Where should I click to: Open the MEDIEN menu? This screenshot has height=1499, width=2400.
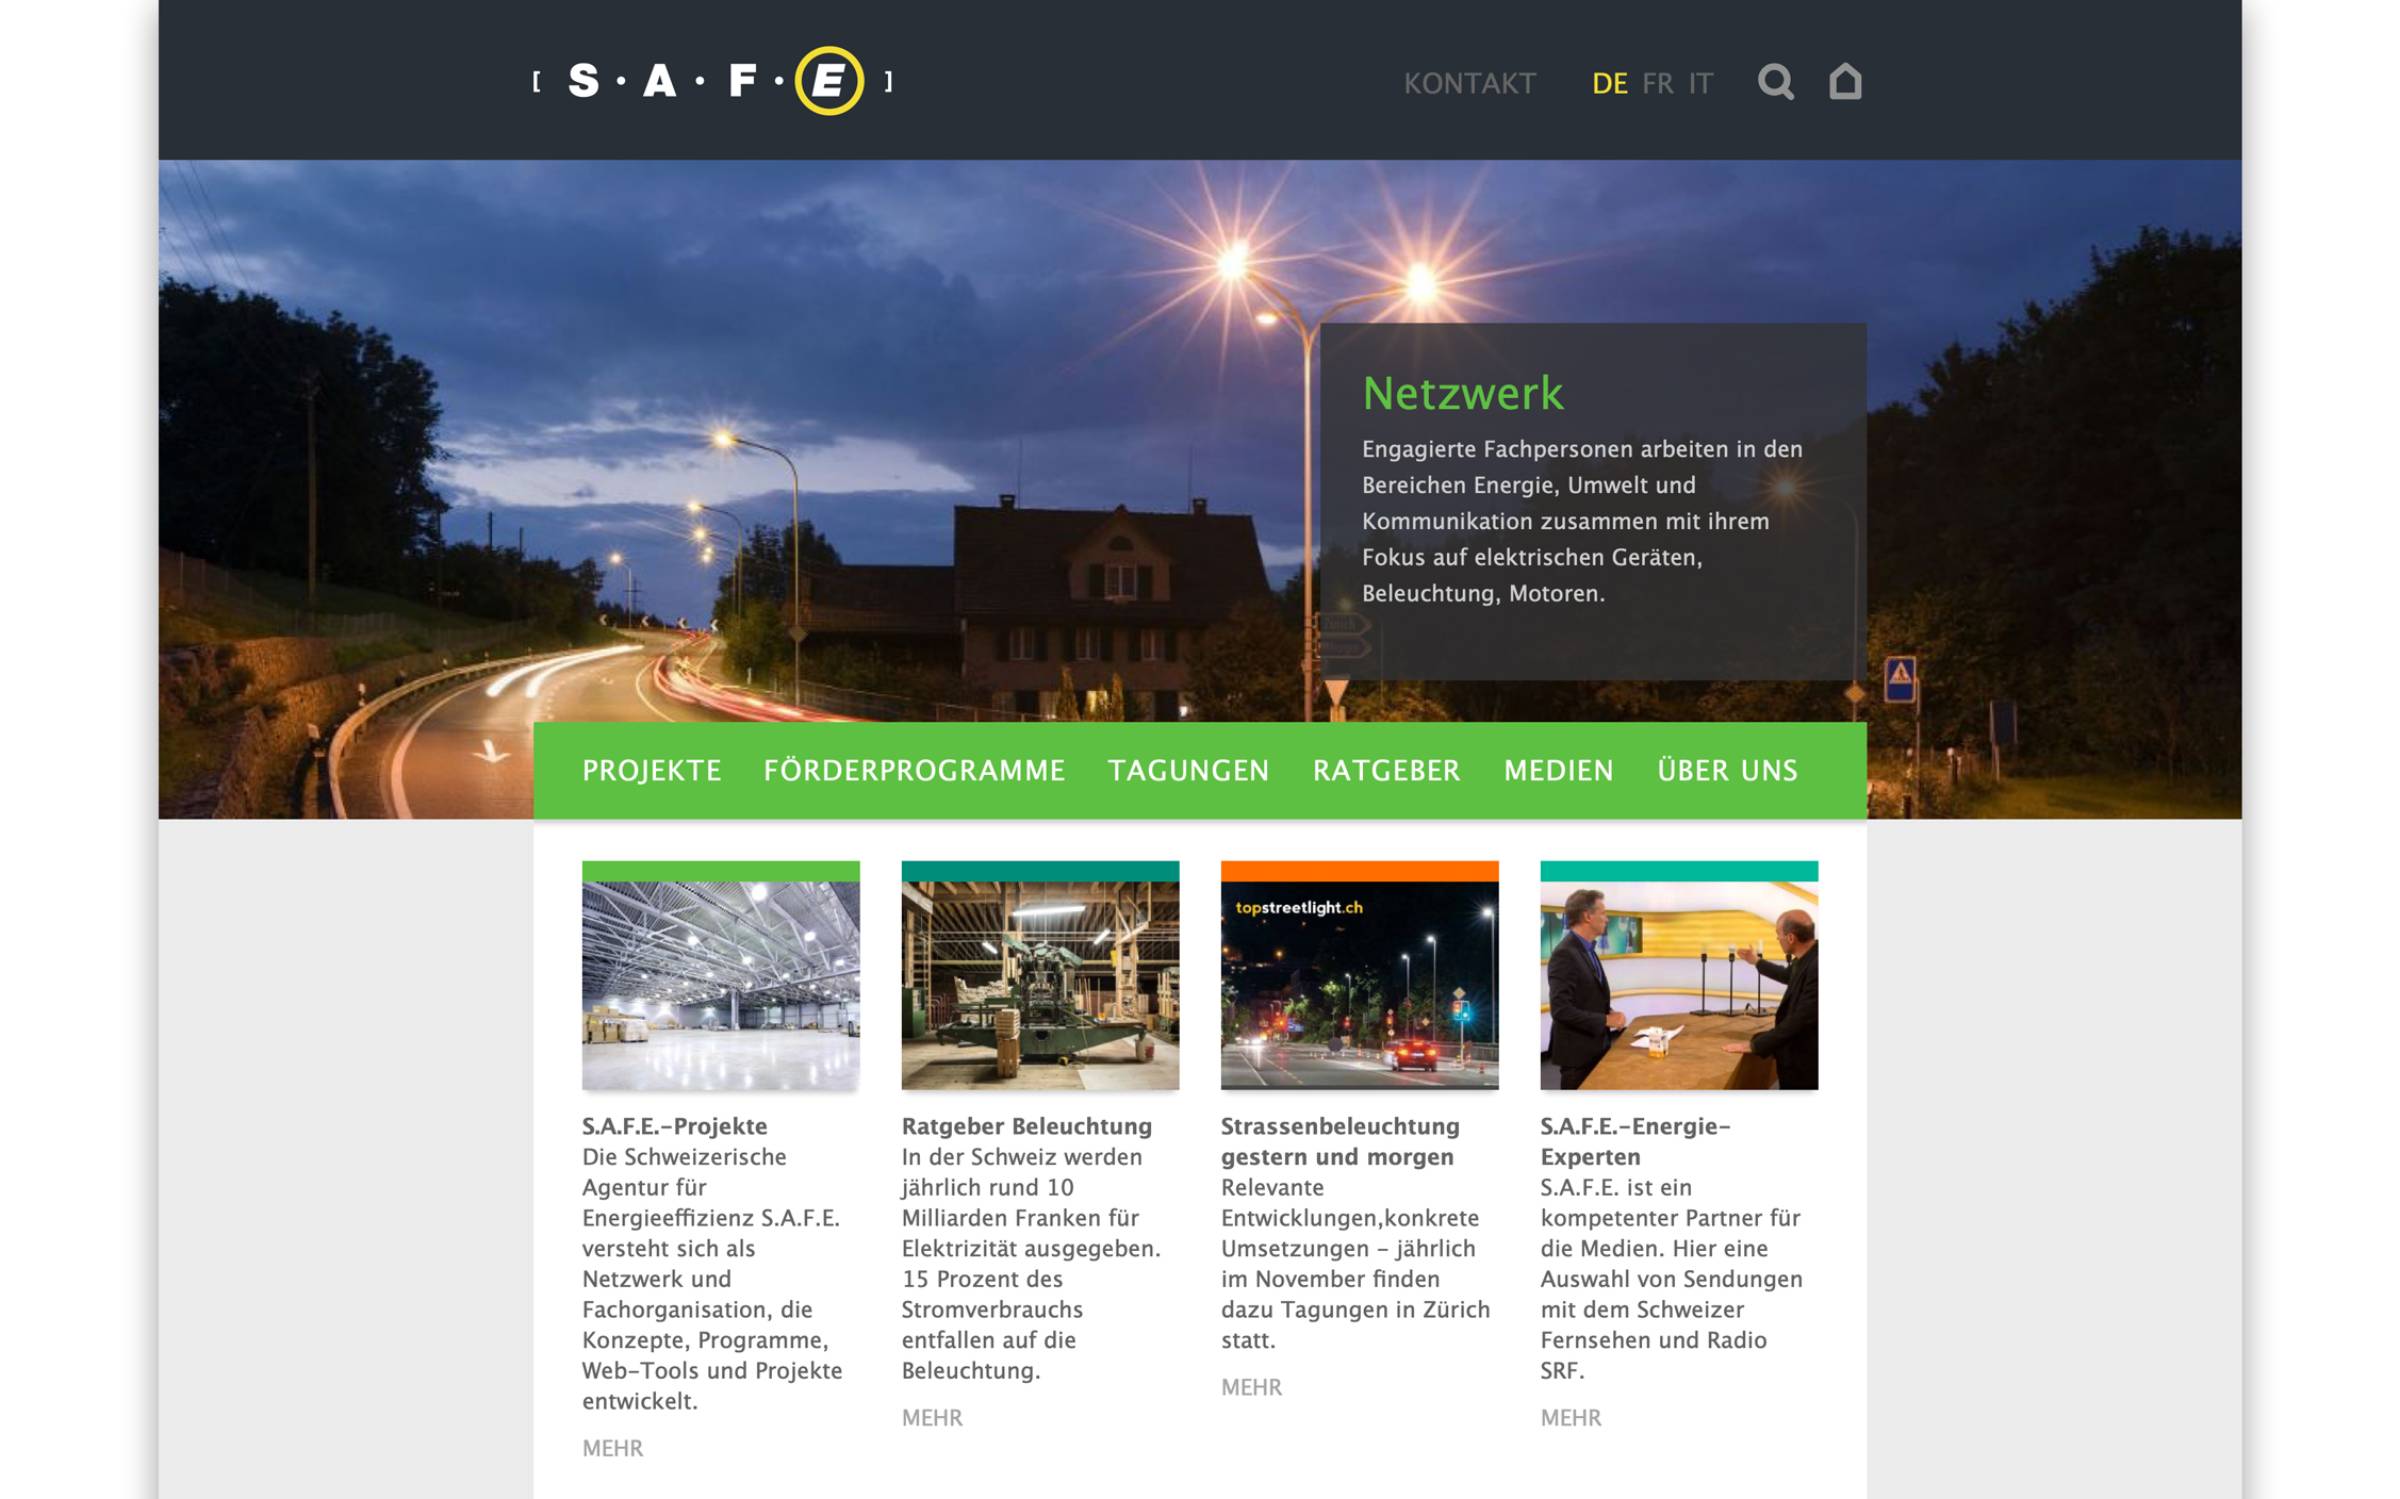point(1558,770)
